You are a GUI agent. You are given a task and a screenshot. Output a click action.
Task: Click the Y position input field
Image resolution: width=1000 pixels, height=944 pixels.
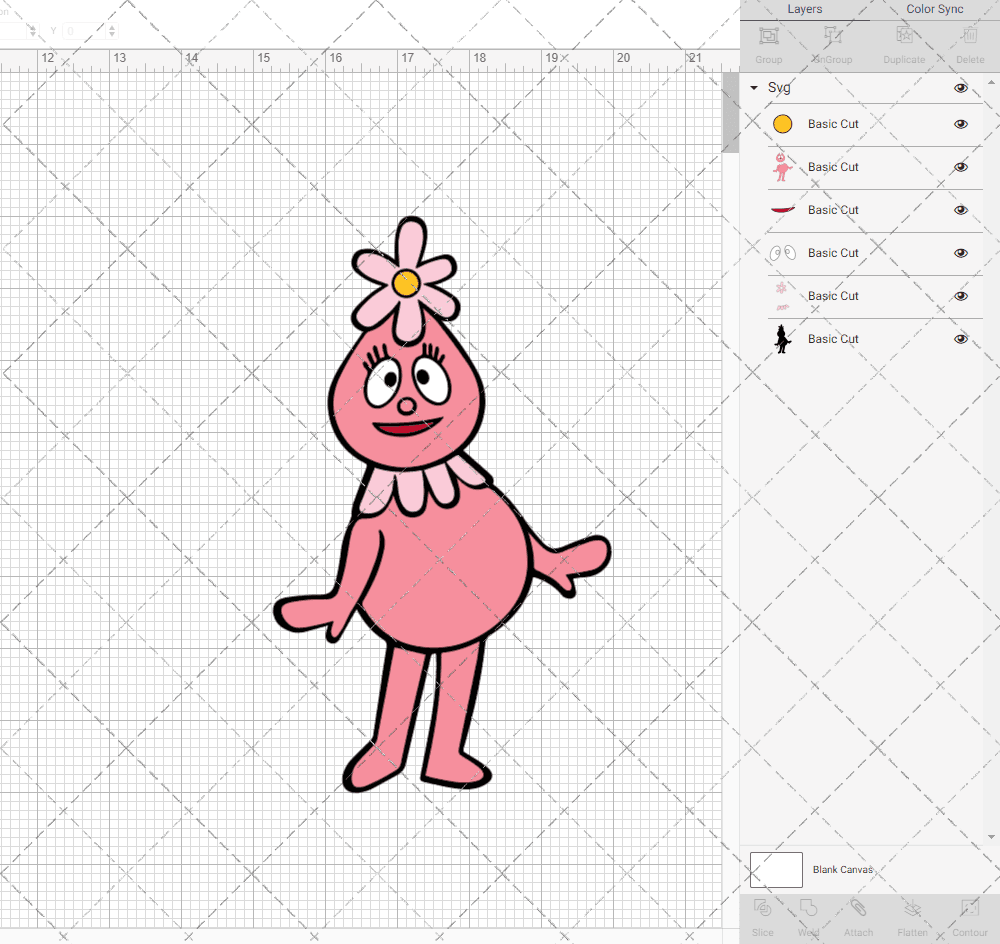pyautogui.click(x=84, y=31)
